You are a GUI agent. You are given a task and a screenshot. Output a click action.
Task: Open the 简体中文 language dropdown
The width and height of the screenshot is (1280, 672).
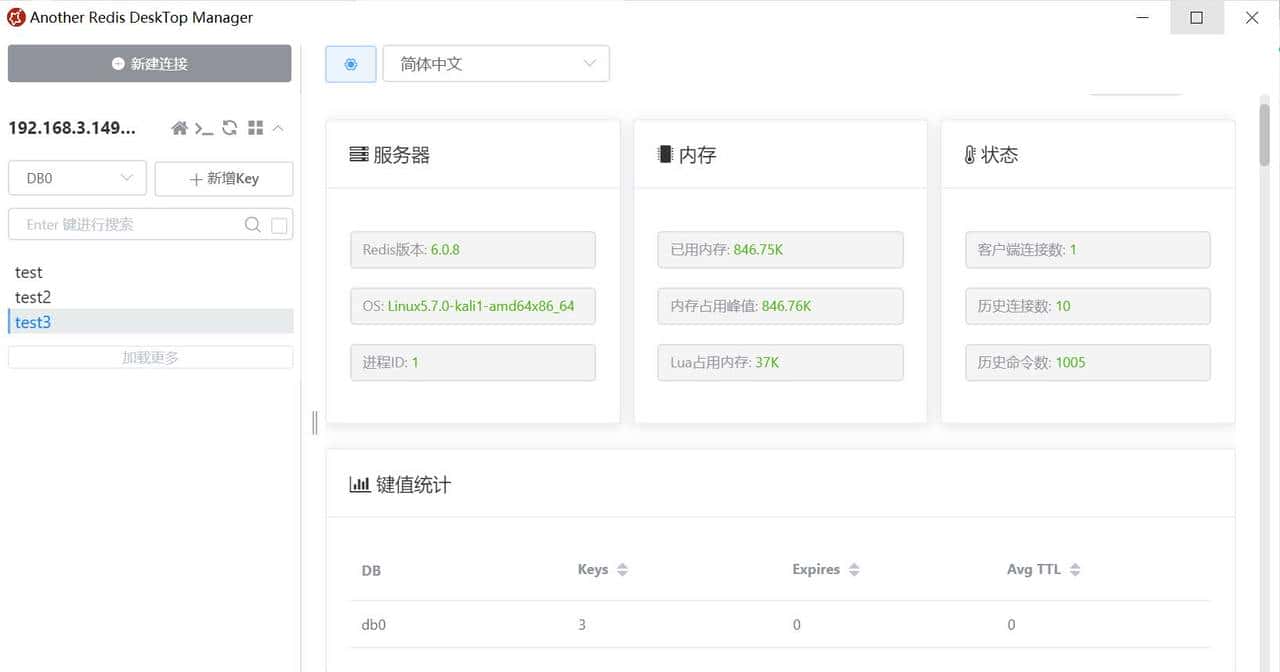tap(496, 63)
